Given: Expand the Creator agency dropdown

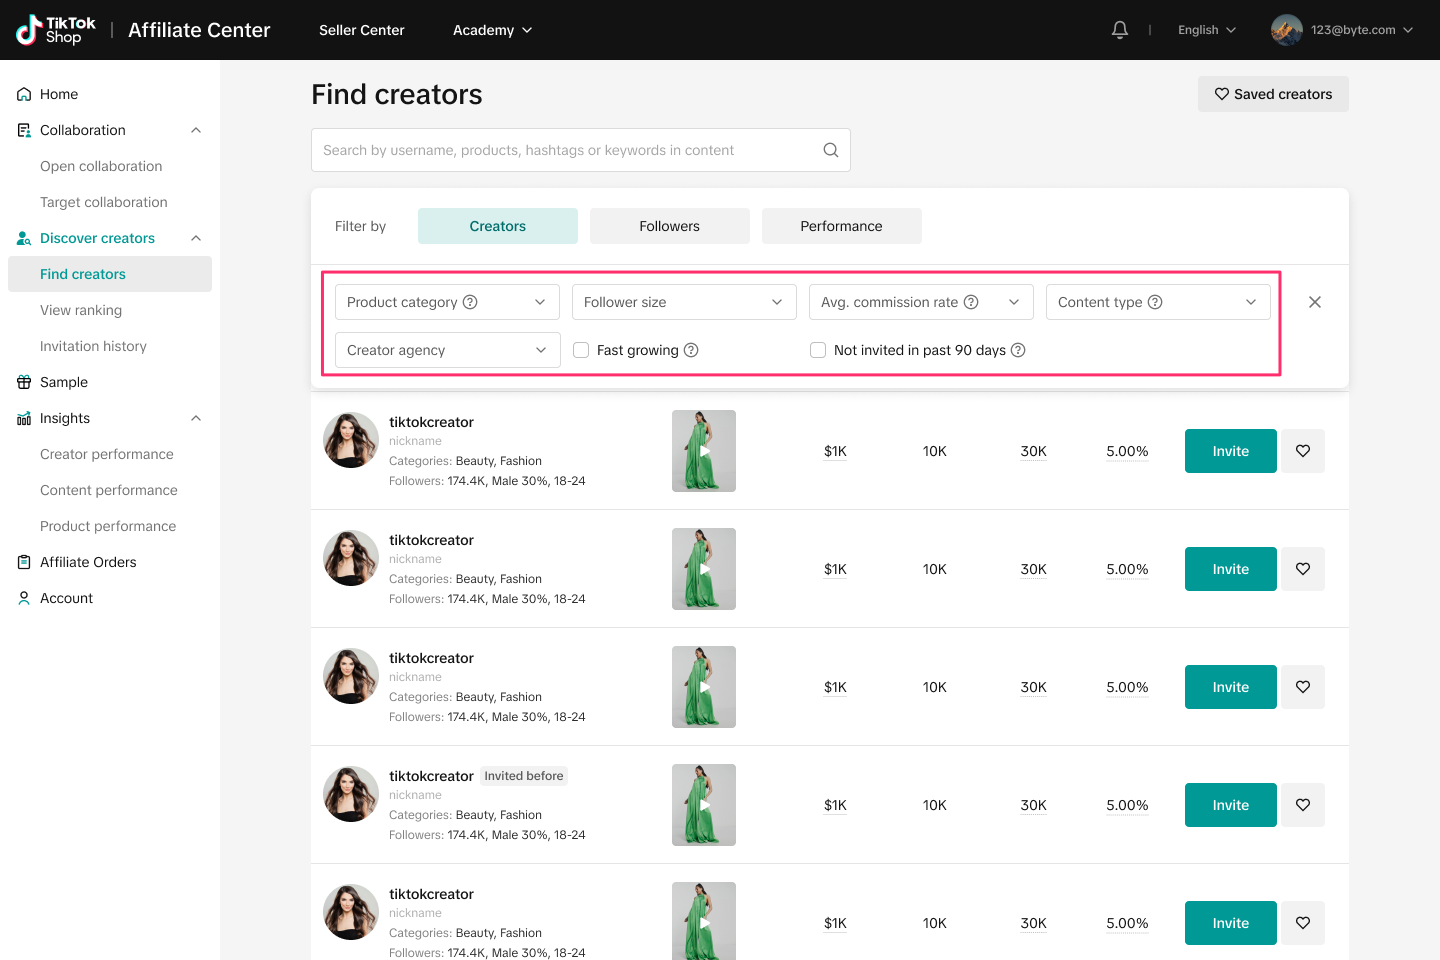Looking at the screenshot, I should pyautogui.click(x=447, y=350).
